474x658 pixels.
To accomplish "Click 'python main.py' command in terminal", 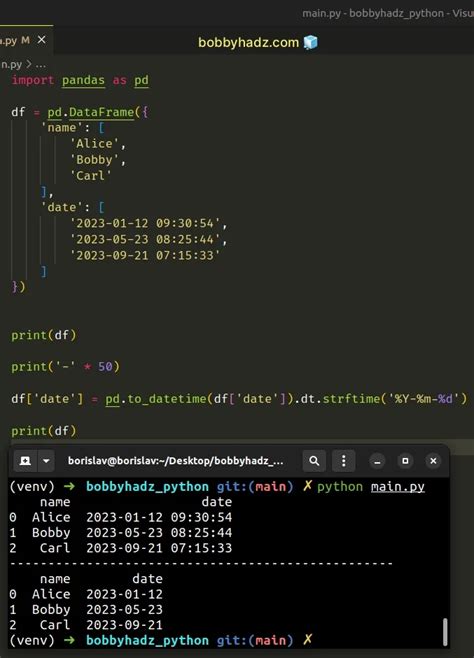I will pos(371,487).
